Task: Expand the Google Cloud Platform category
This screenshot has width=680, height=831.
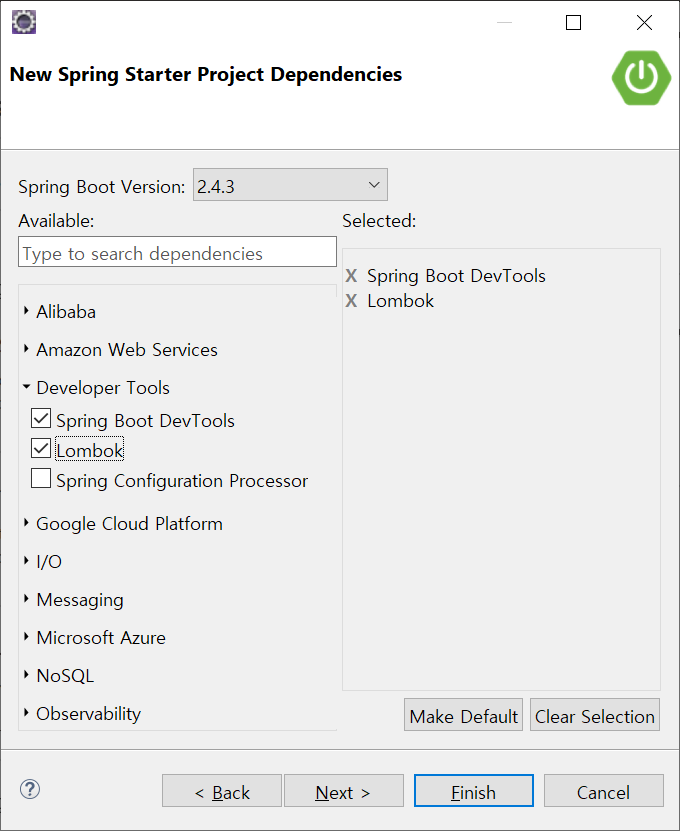Action: coord(26,524)
